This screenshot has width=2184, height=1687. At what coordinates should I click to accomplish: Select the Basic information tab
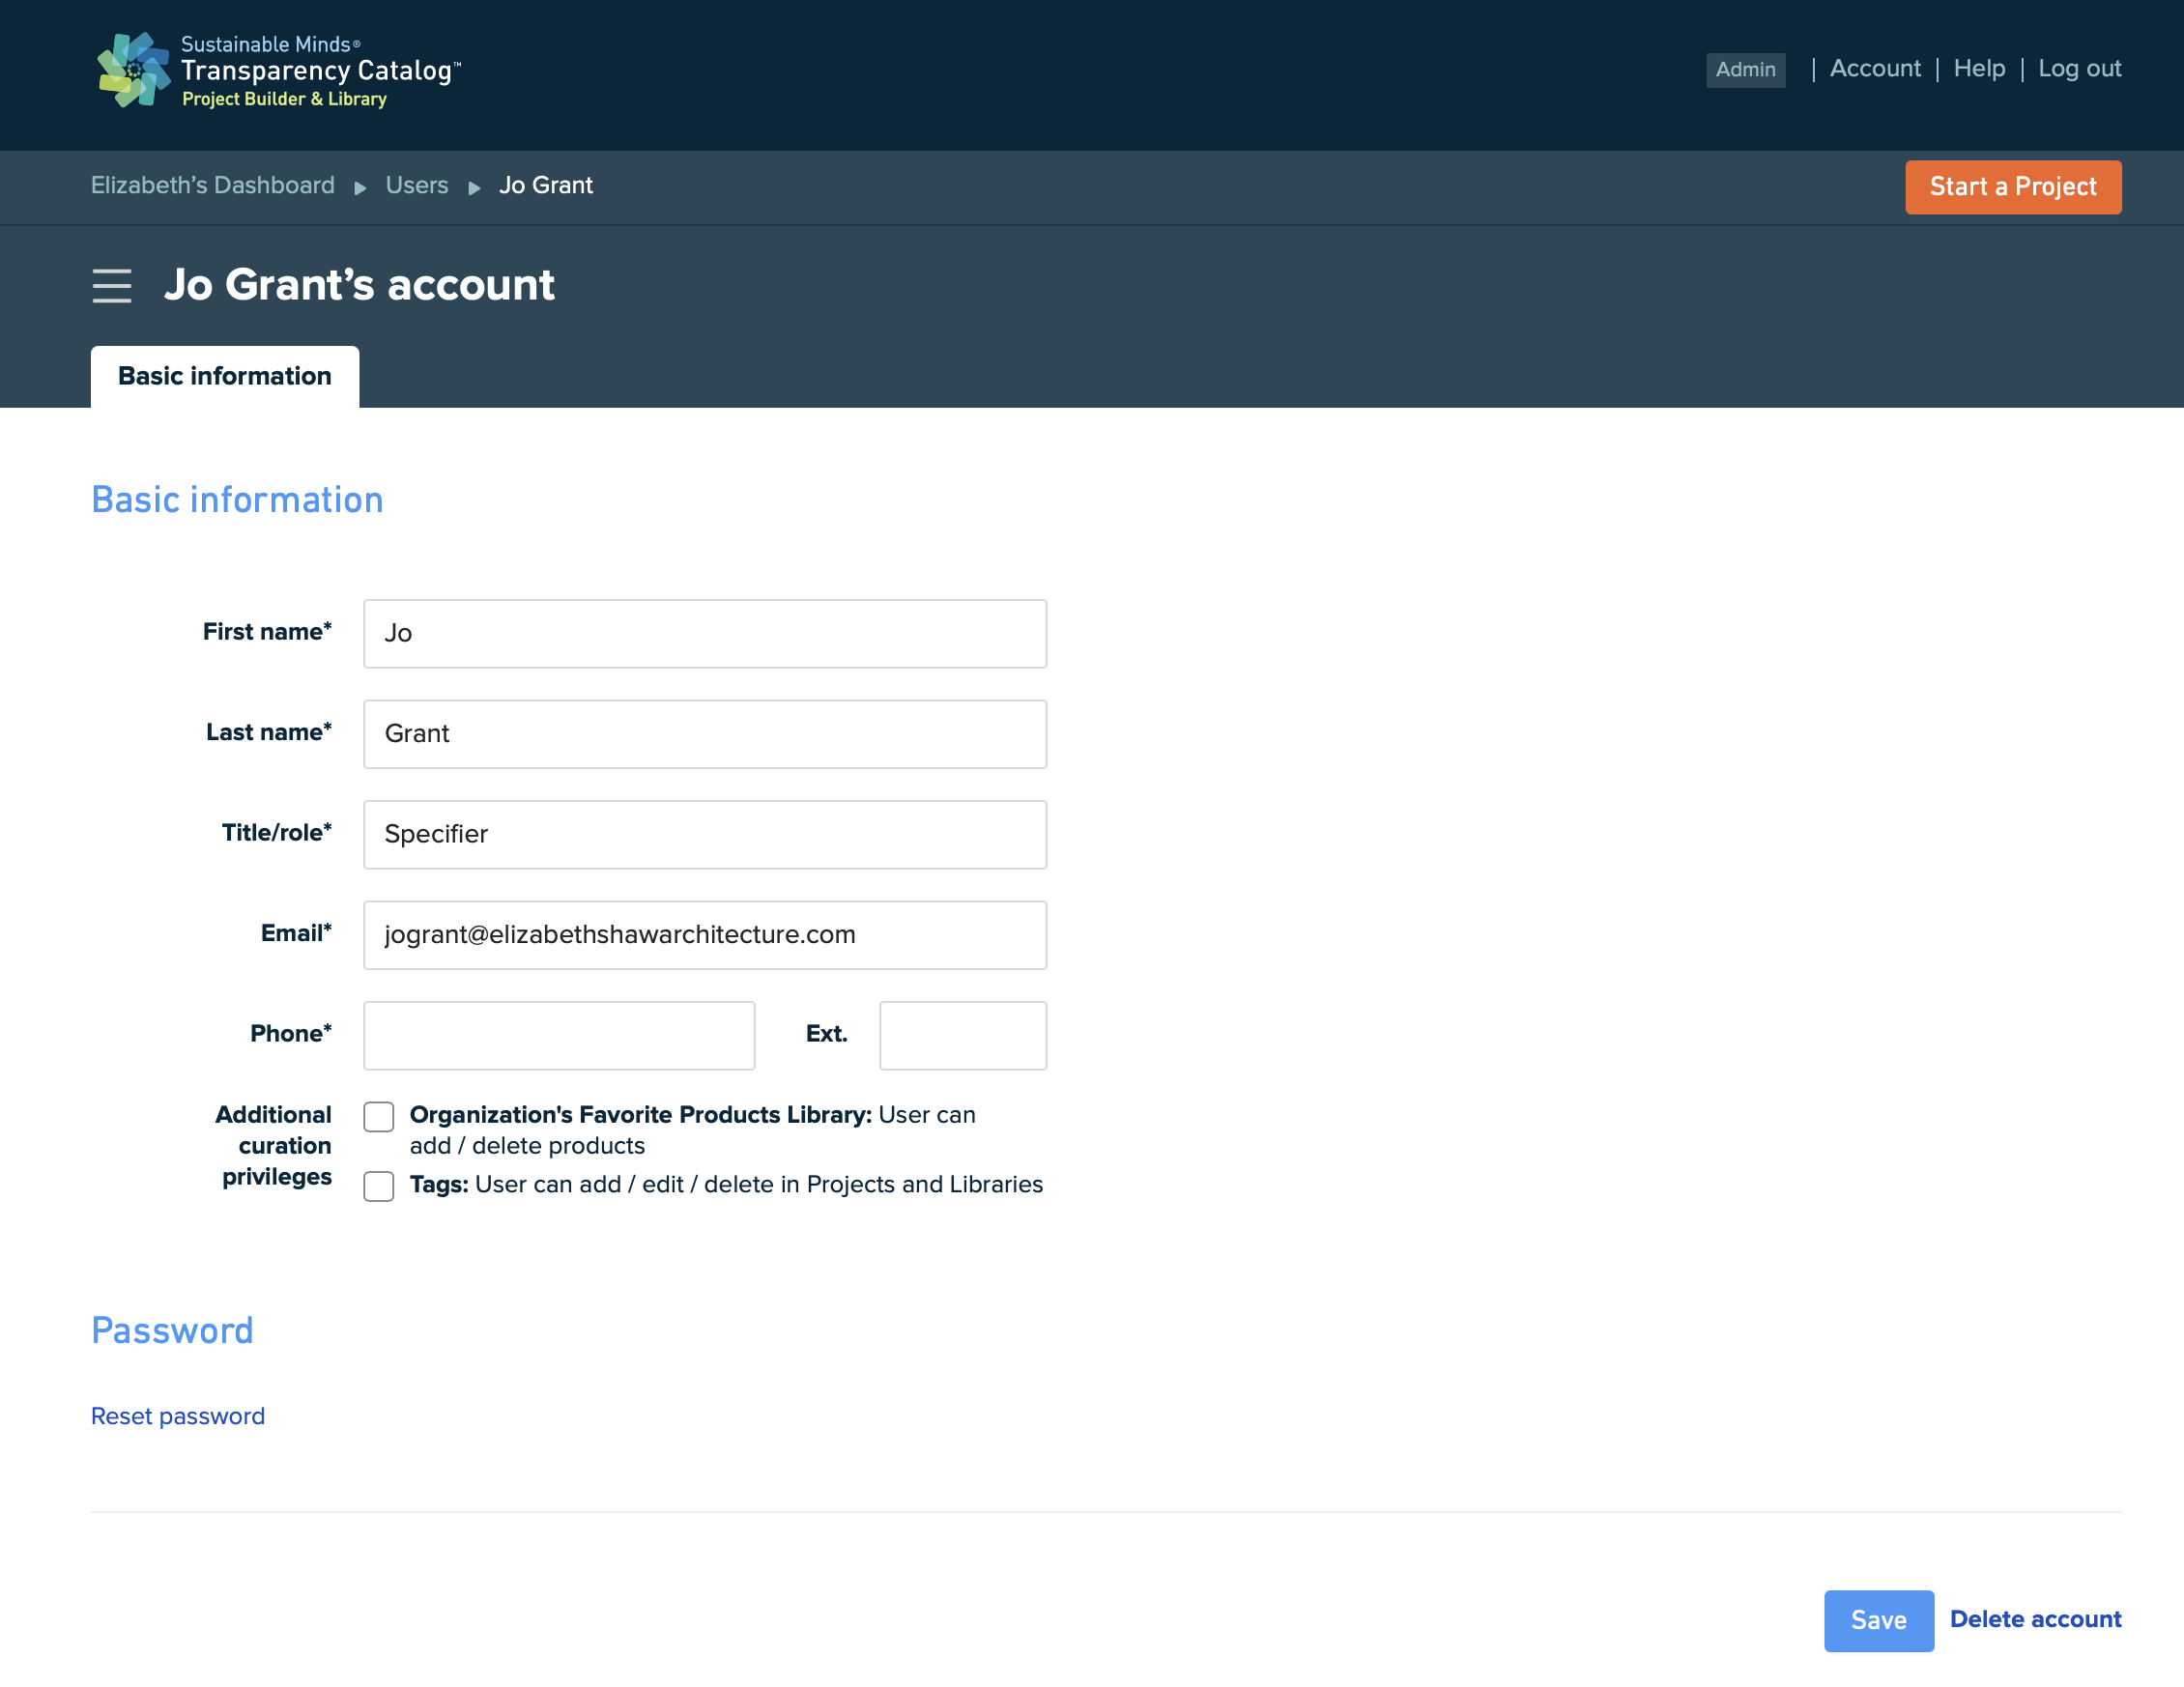225,376
